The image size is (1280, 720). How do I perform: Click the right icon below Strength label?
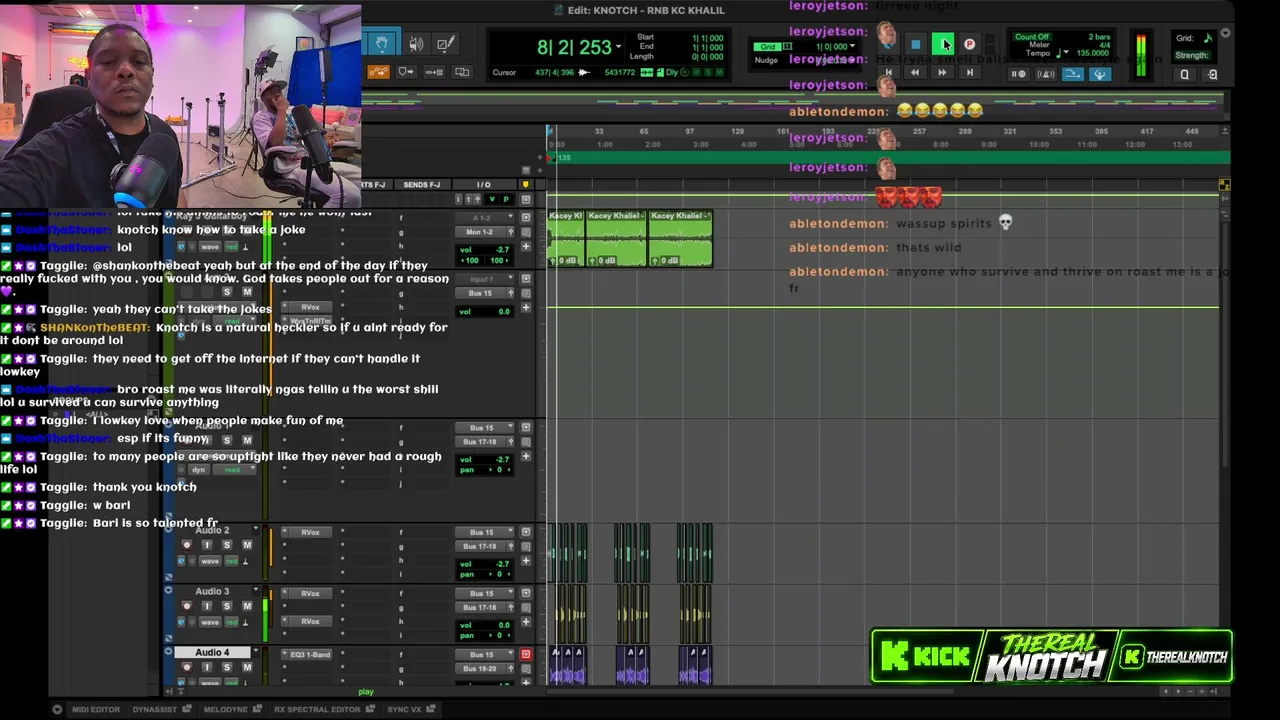point(1212,74)
